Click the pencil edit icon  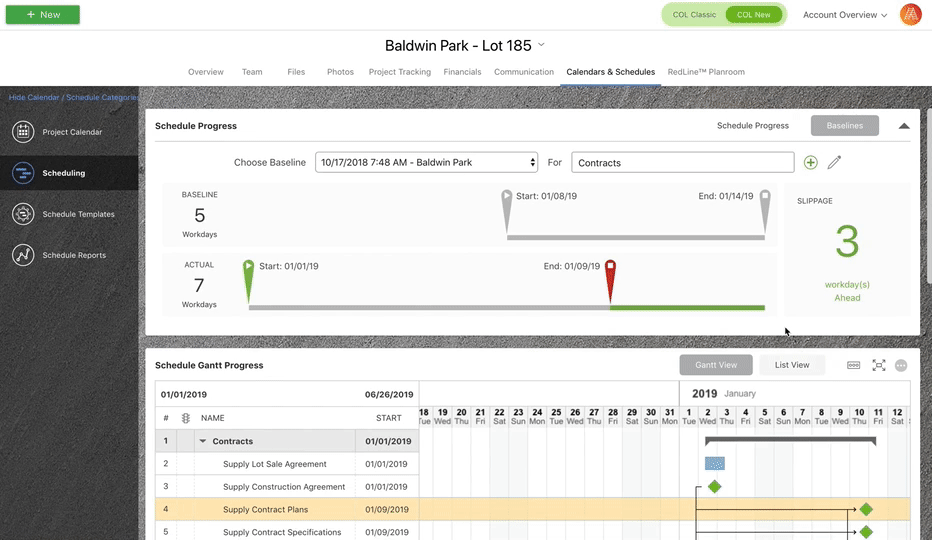coord(834,162)
